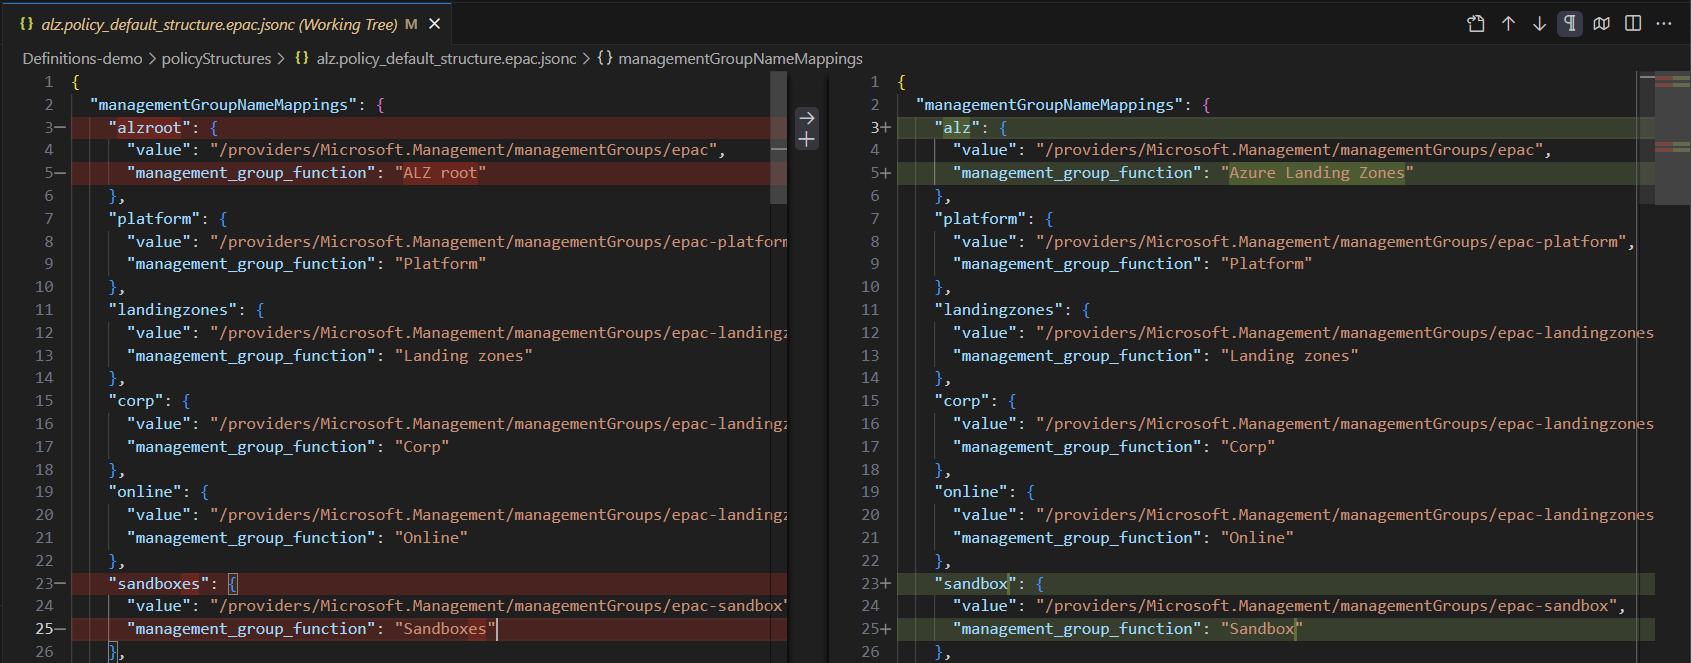Image resolution: width=1691 pixels, height=663 pixels.
Task: Click the "Platform" value in the right pane
Action: pyautogui.click(x=1266, y=264)
